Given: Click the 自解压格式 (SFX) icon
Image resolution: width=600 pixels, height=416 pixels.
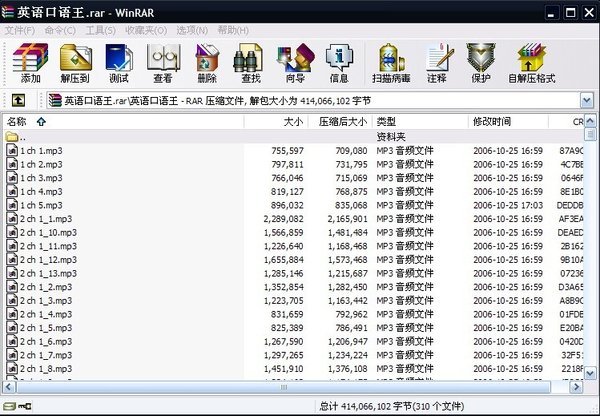Looking at the screenshot, I should 532,64.
